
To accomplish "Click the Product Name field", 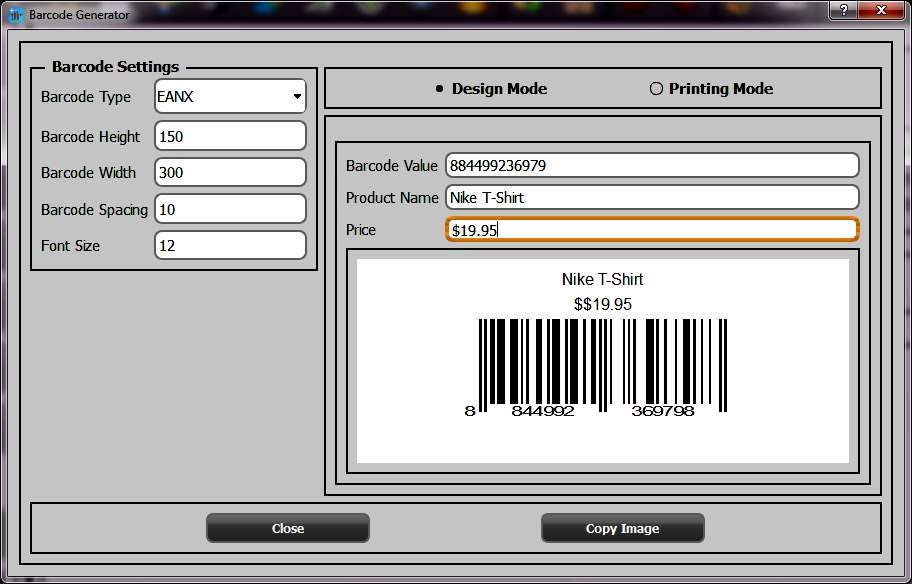I will [650, 197].
